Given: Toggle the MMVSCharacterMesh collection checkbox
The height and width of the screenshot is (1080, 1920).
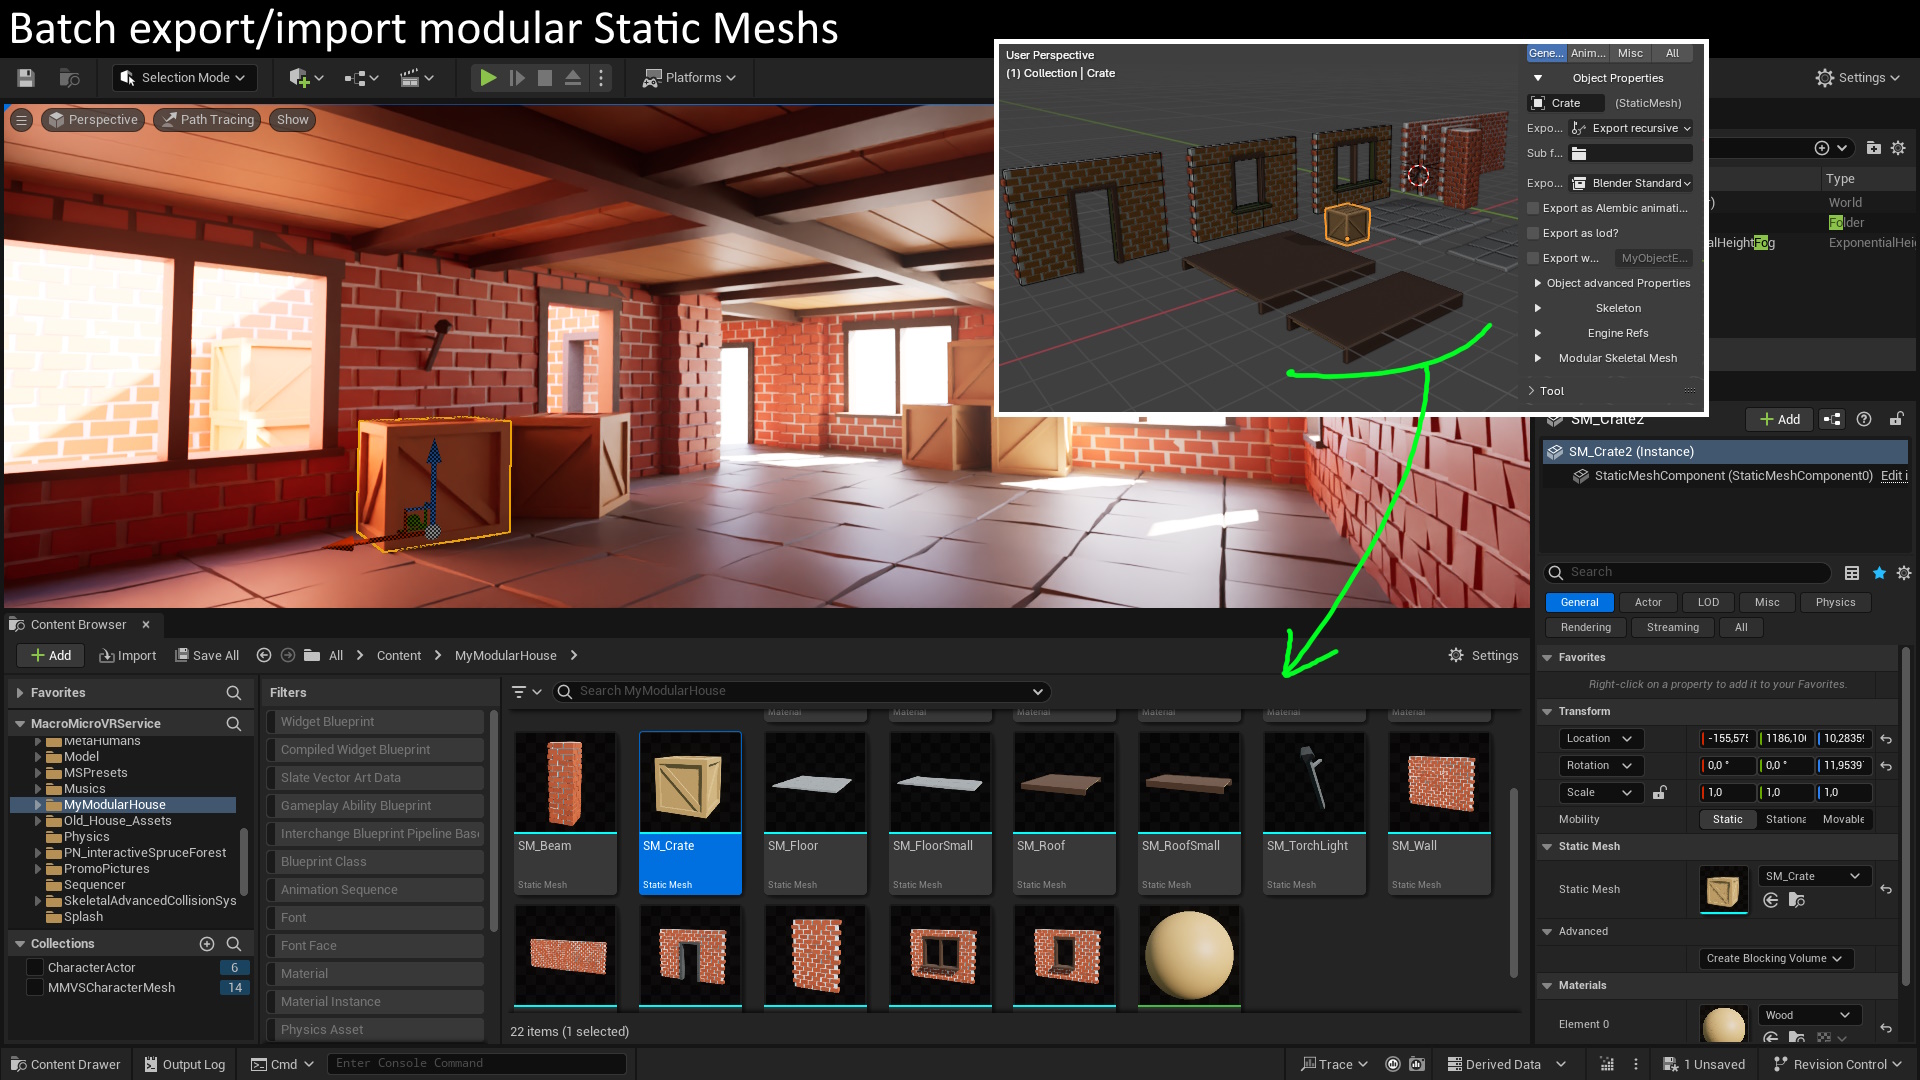Looking at the screenshot, I should tap(35, 988).
